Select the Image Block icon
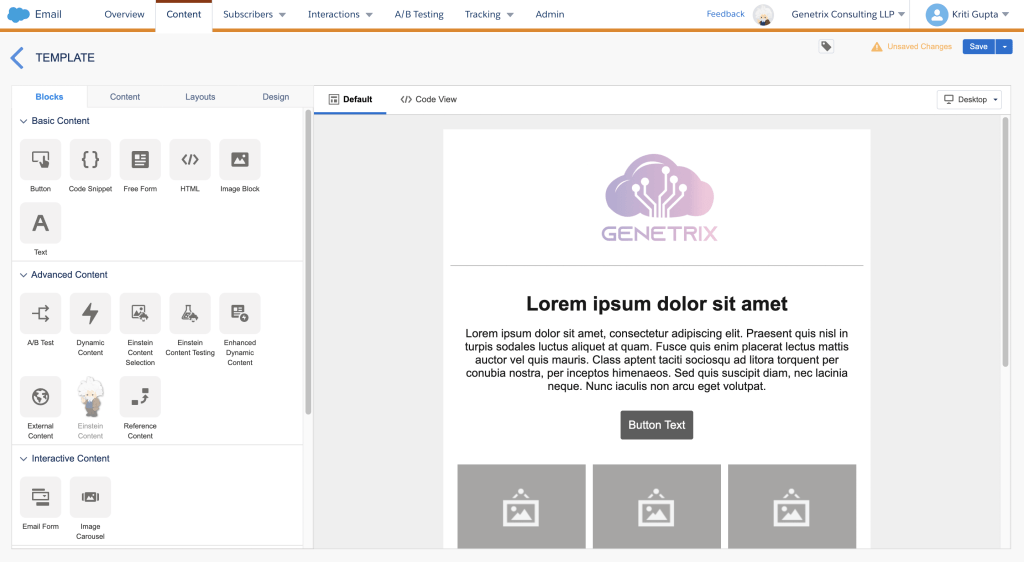1024x562 pixels. pyautogui.click(x=240, y=159)
